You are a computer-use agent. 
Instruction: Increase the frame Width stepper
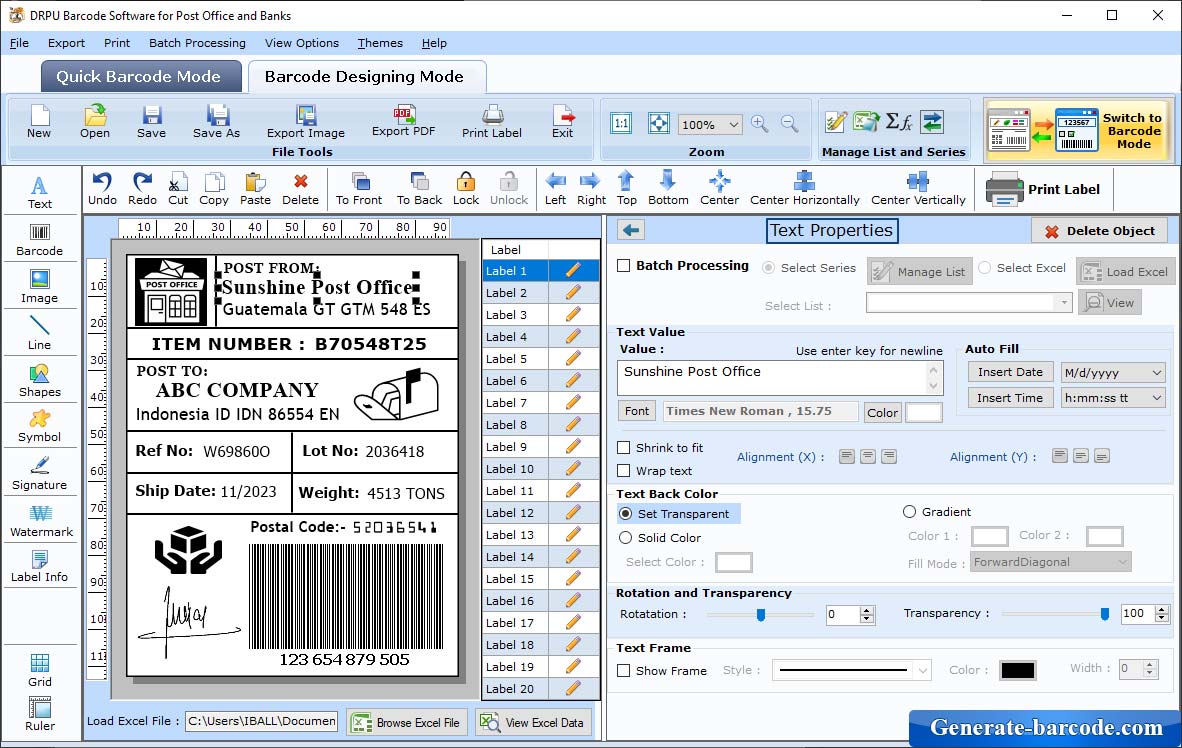[x=1150, y=664]
